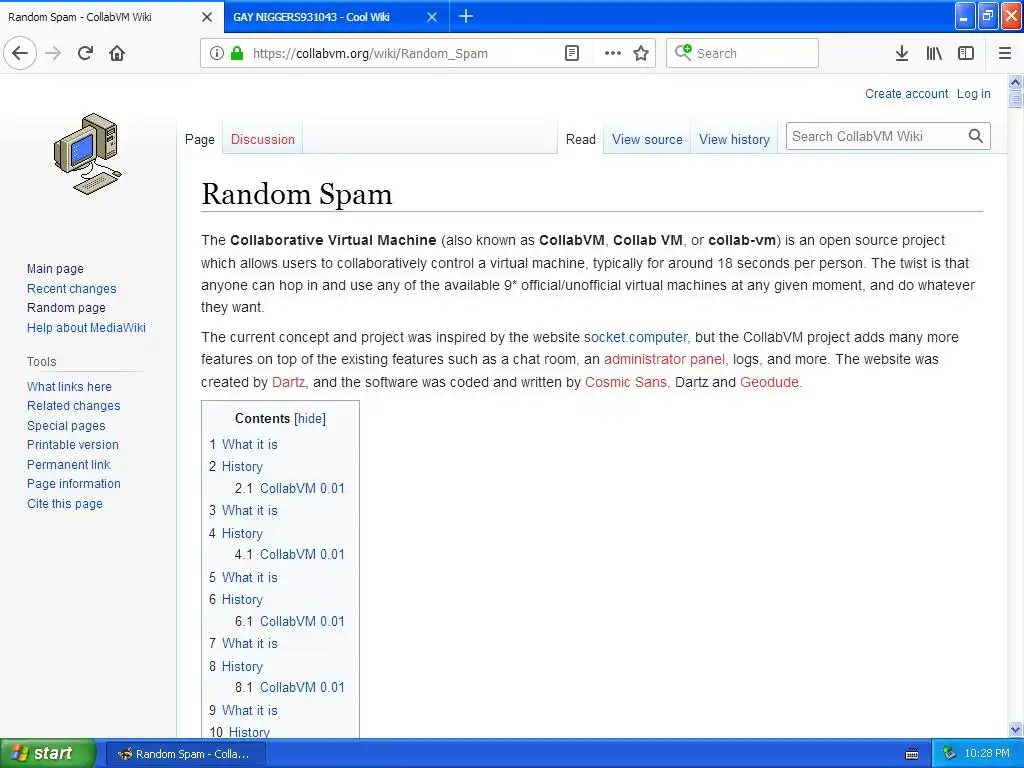Open Page information link
Screen dimensions: 1024x768
pyautogui.click(x=74, y=484)
